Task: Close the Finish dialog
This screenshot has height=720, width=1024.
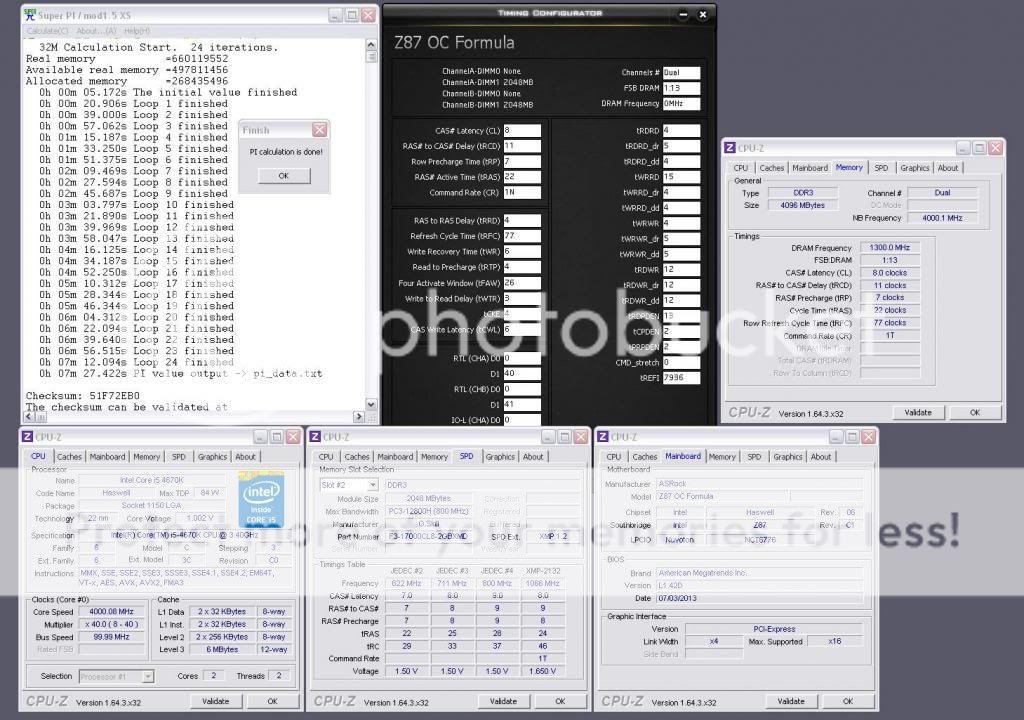Action: coord(319,129)
